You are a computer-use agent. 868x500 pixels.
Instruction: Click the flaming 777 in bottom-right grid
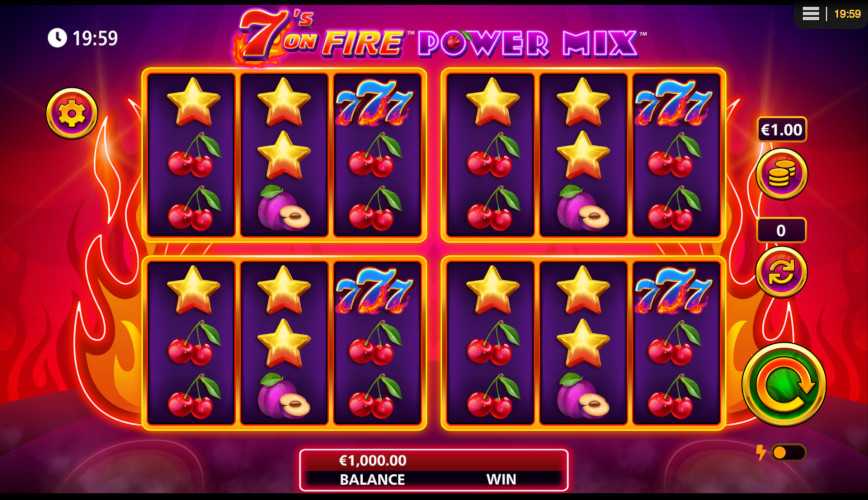point(674,290)
